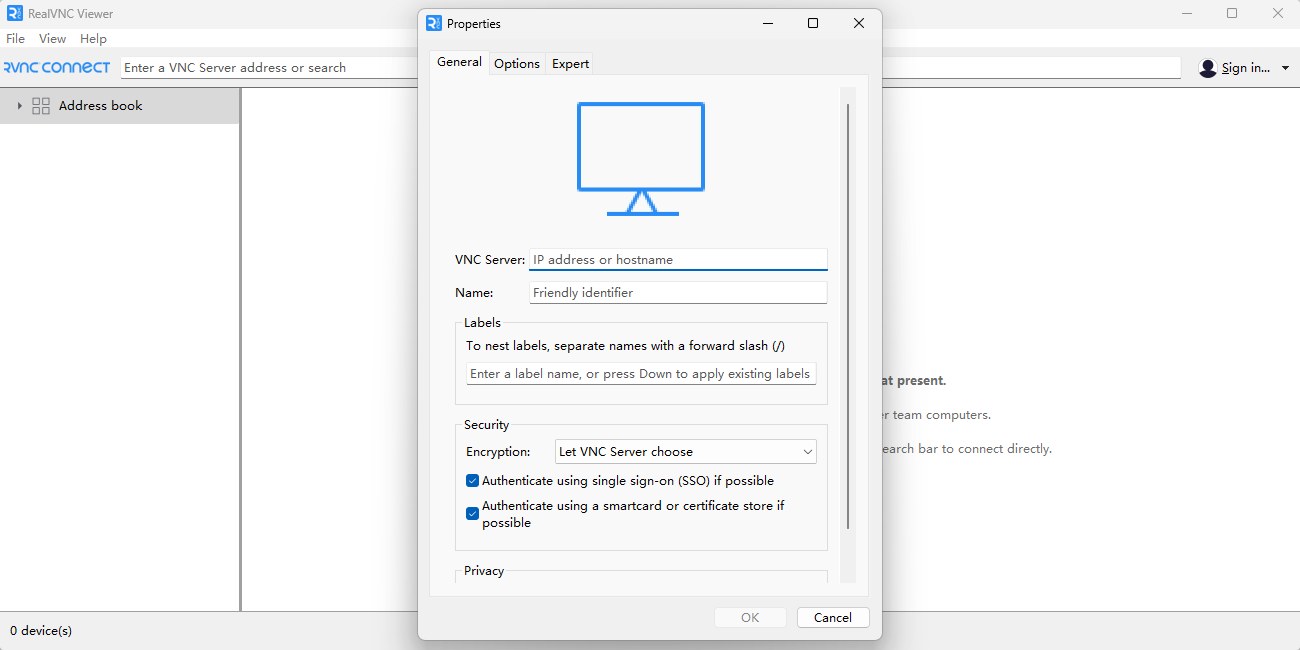
Task: Switch to the Expert tab
Action: coord(570,63)
